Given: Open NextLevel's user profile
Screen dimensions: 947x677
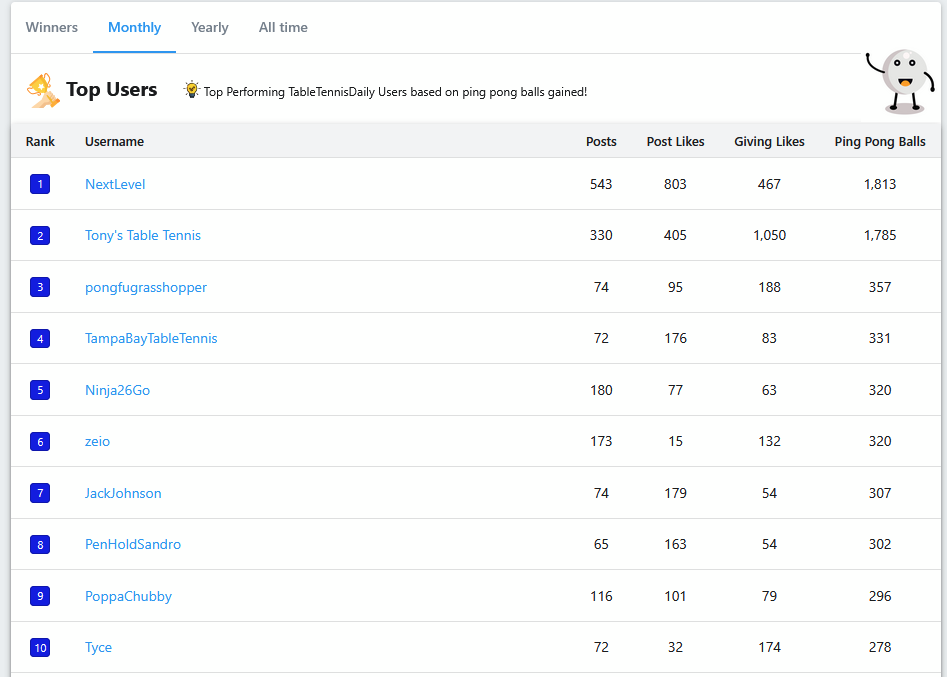Looking at the screenshot, I should click(x=115, y=184).
